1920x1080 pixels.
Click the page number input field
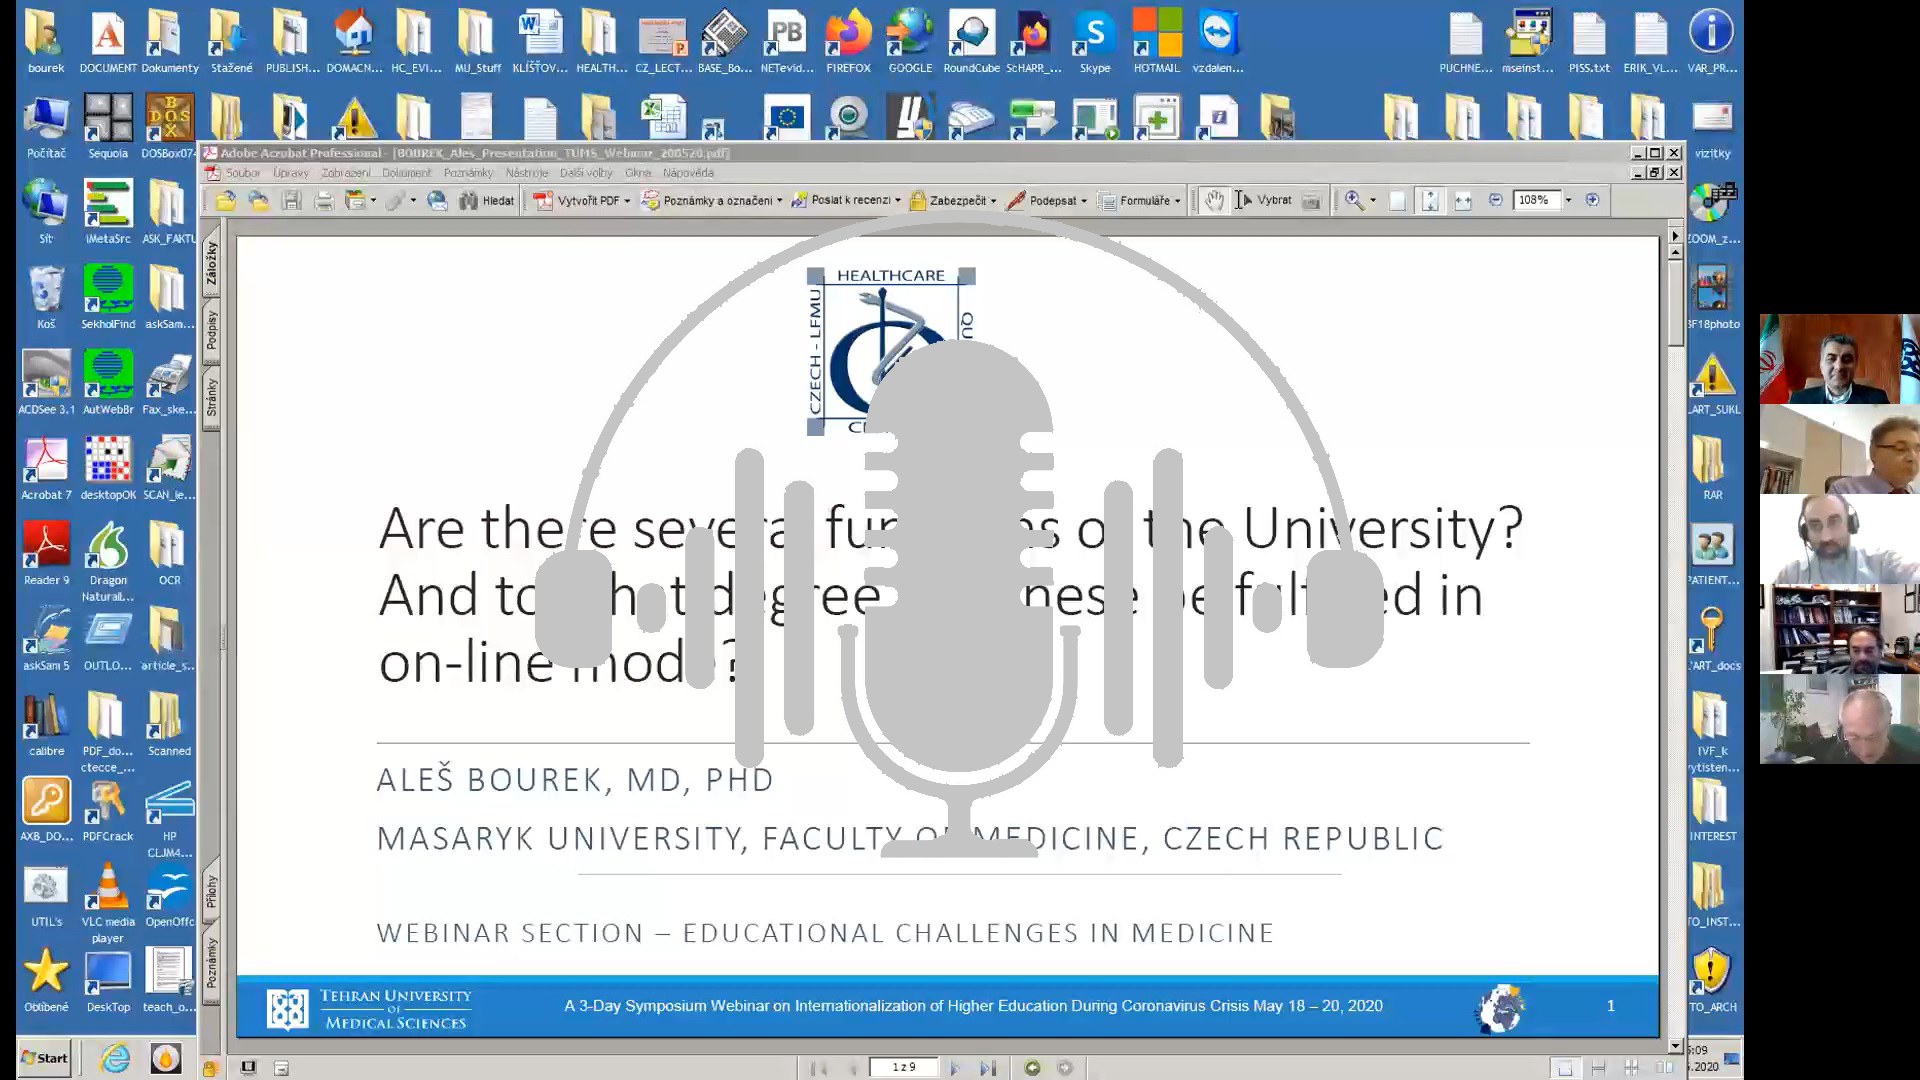tap(903, 1067)
